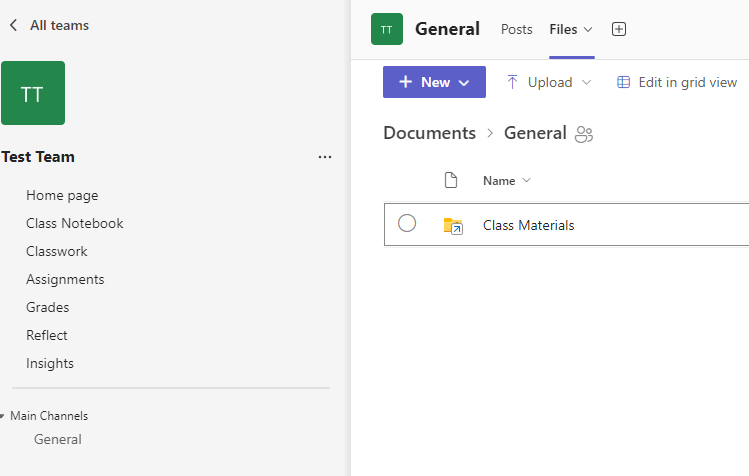The image size is (749, 476).
Task: Open Classwork section
Action: (x=56, y=251)
